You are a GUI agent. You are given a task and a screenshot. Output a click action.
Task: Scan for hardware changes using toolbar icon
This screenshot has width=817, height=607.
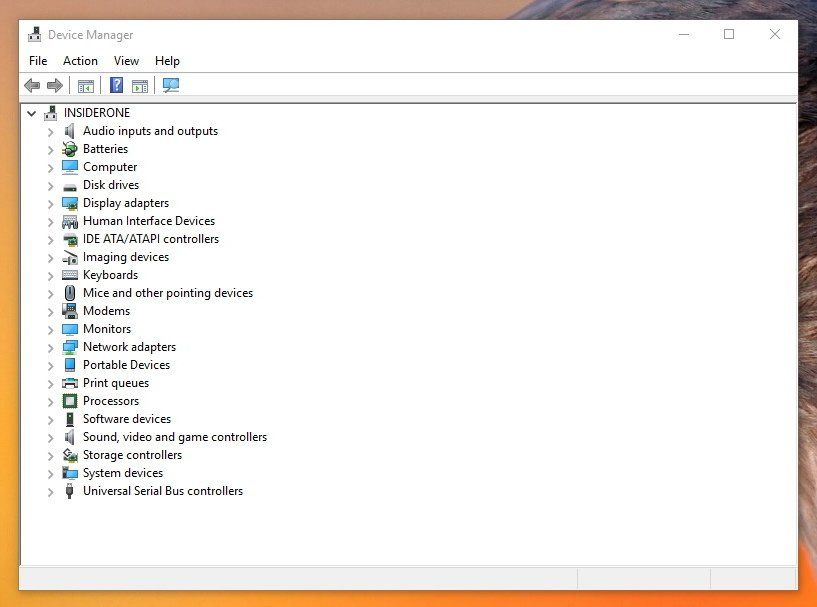[x=170, y=85]
